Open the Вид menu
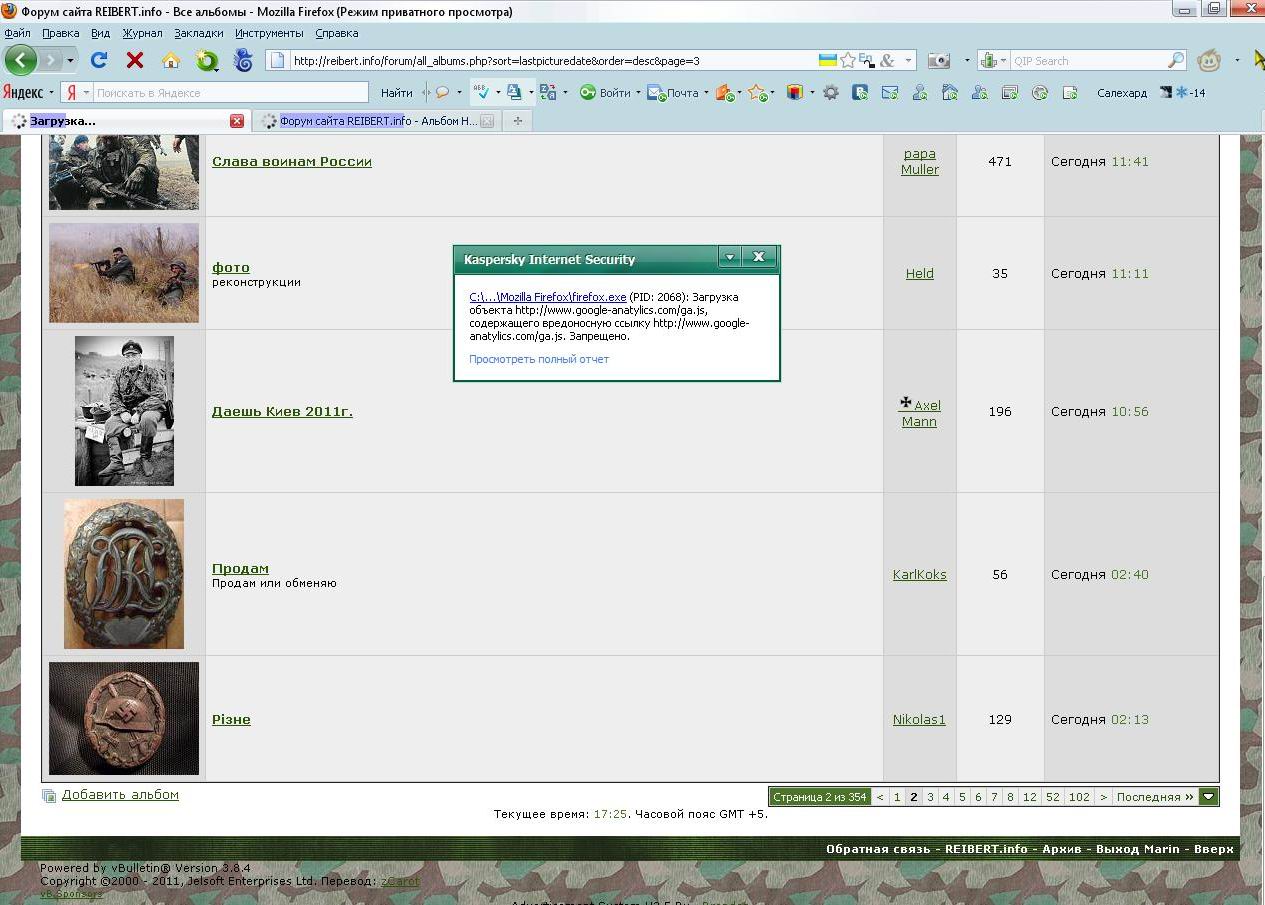 (100, 33)
